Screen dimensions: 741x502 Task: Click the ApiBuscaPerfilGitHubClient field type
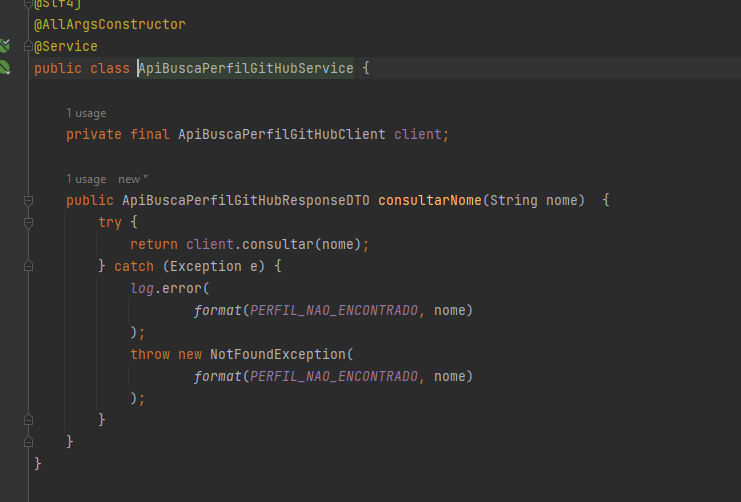(x=282, y=134)
